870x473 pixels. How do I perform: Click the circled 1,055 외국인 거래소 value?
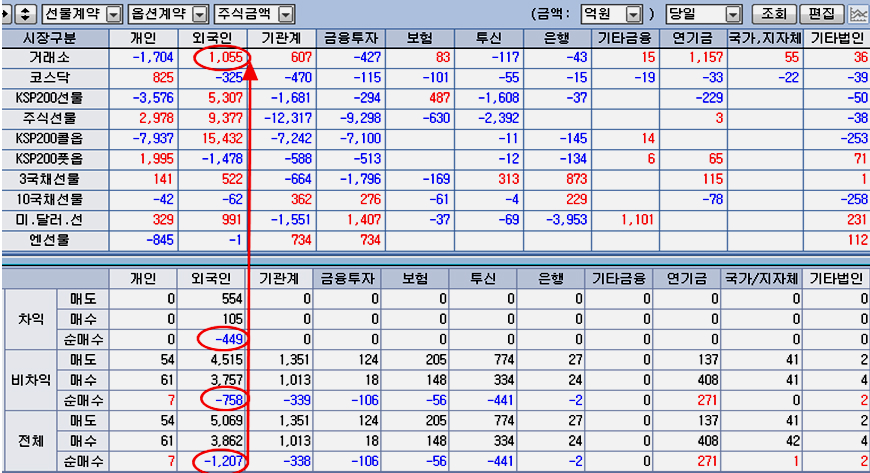[218, 58]
